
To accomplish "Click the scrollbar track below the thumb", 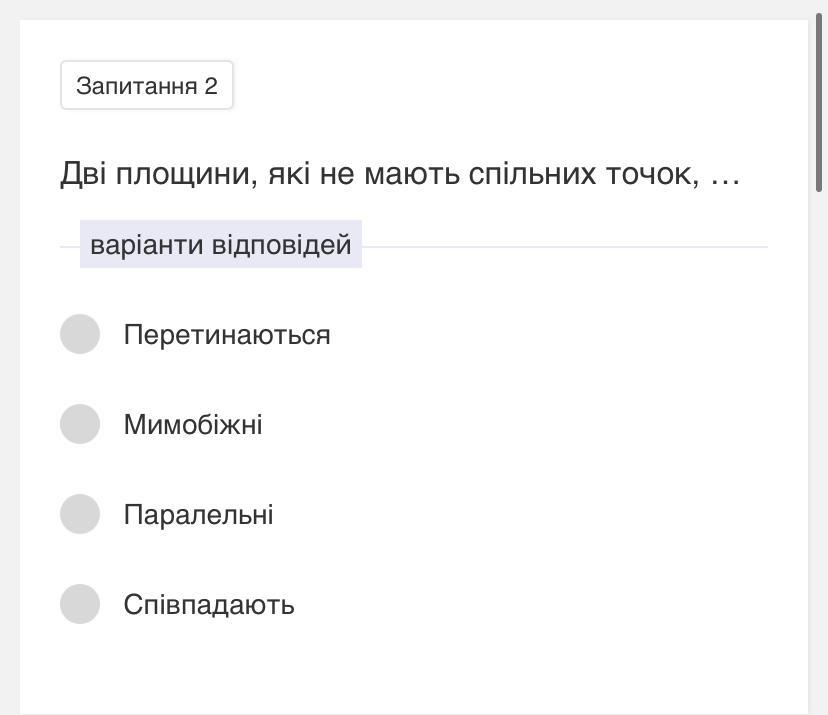I will point(821,450).
